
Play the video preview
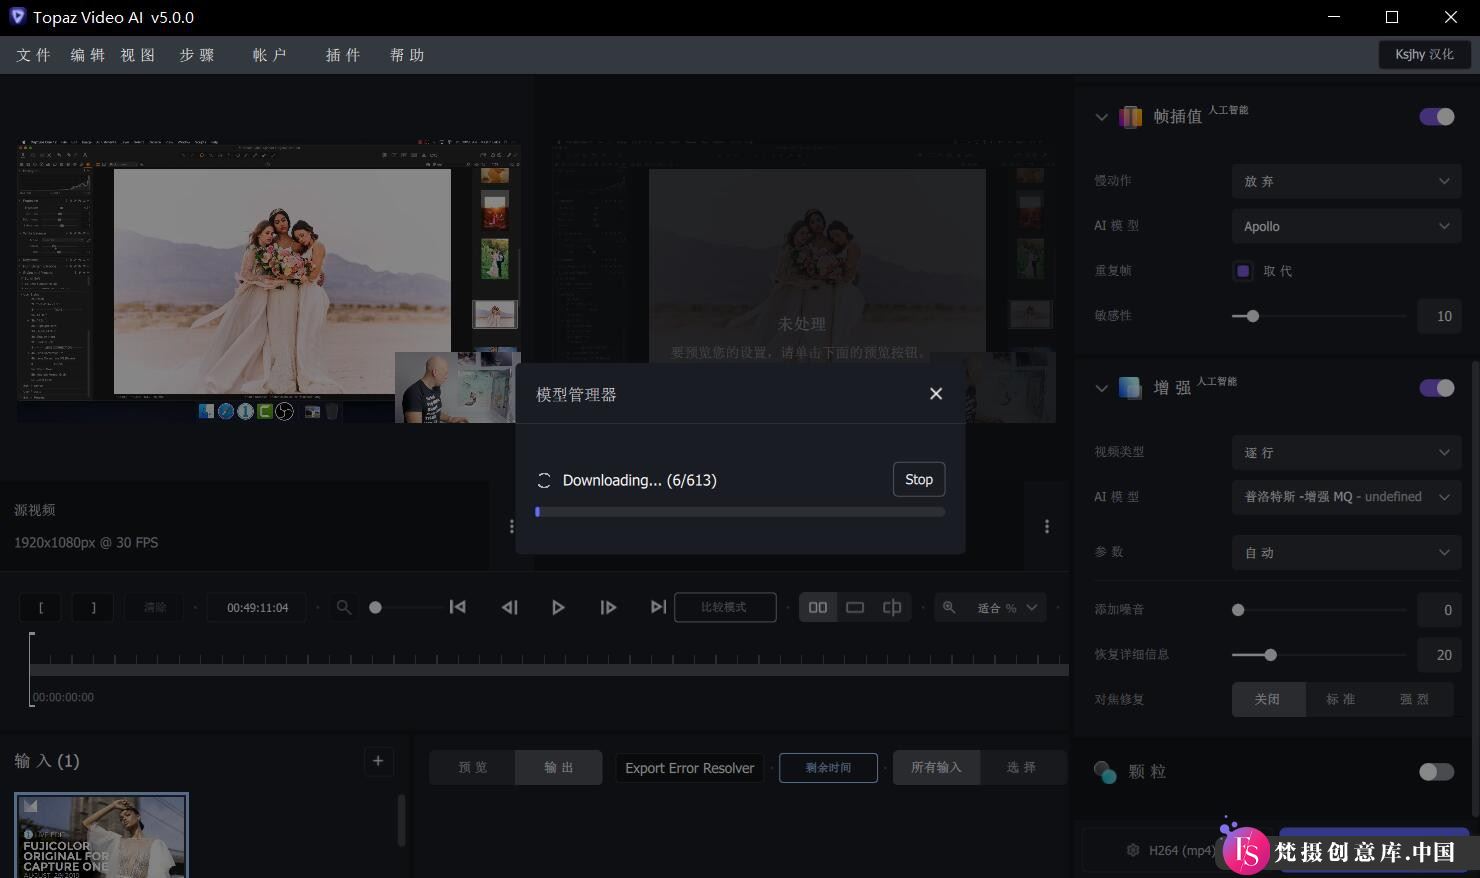(x=558, y=607)
